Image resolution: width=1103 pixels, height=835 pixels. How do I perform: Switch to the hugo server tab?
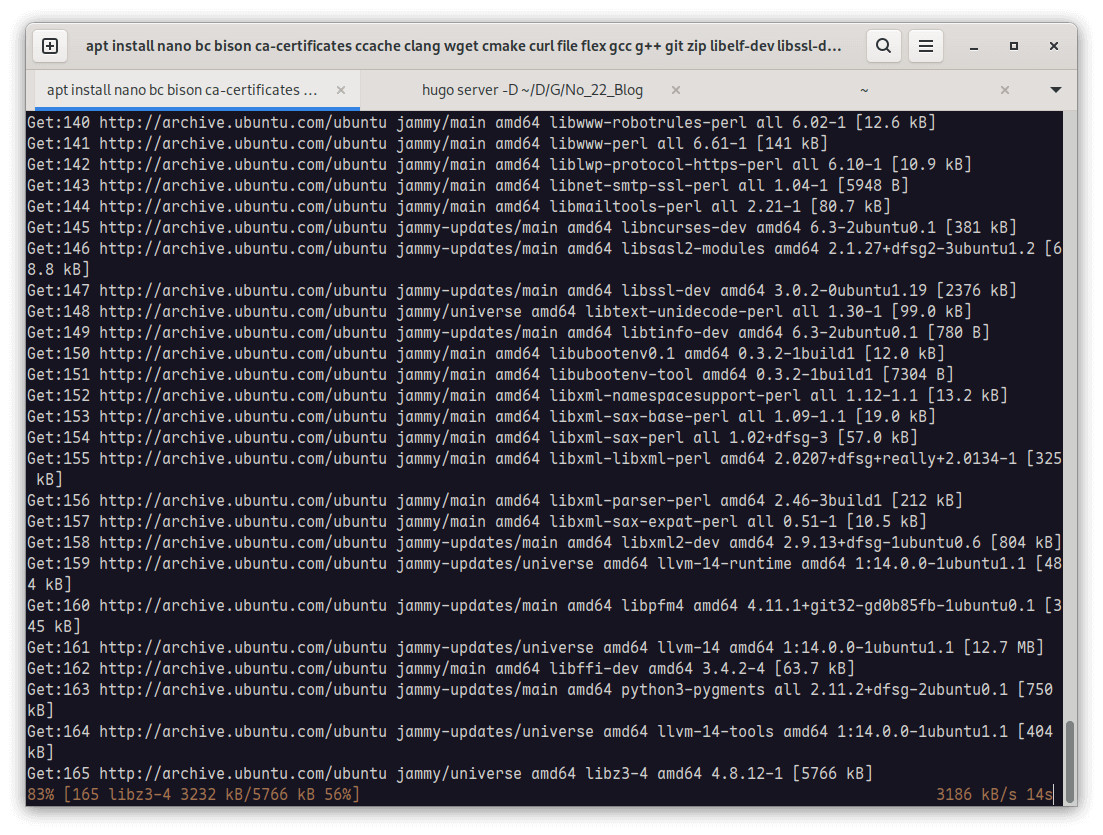[x=532, y=90]
